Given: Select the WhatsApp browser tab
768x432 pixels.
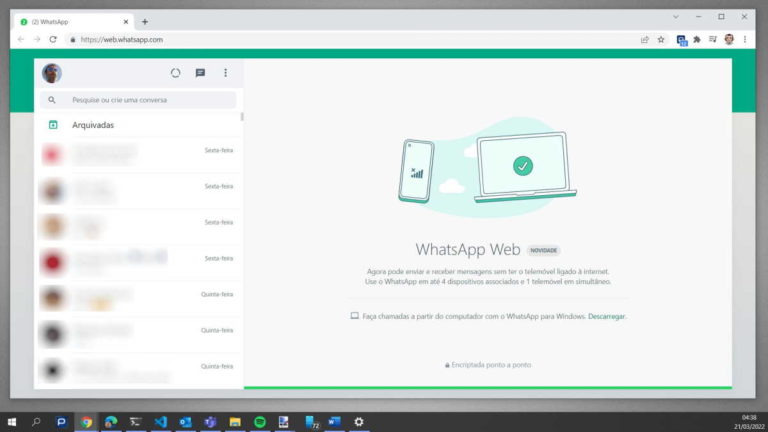Looking at the screenshot, I should 70,21.
